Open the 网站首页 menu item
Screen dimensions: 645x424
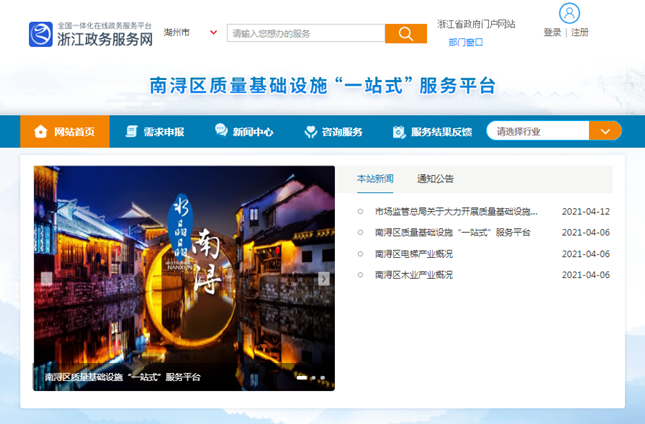65,132
